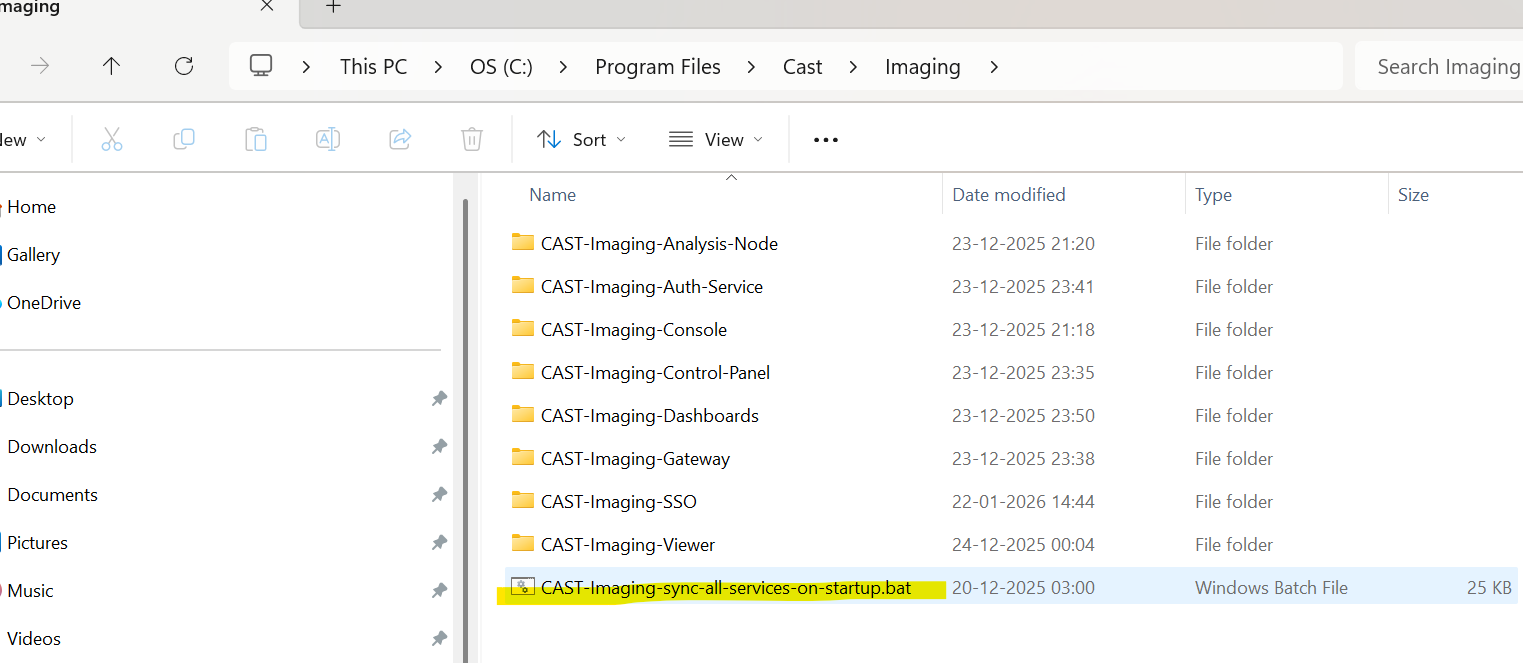Open the See more three-dots menu
Screen dimensions: 1523x663
click(826, 140)
